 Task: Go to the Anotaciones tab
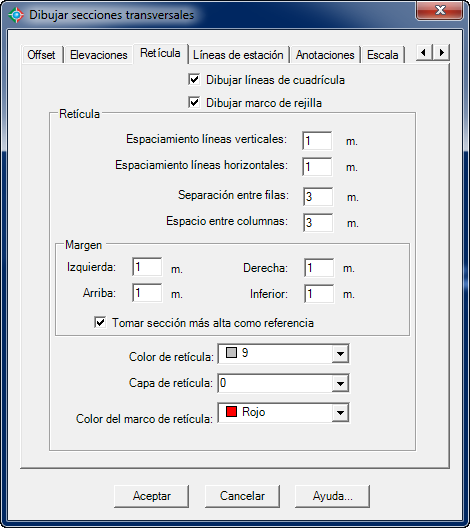click(325, 55)
